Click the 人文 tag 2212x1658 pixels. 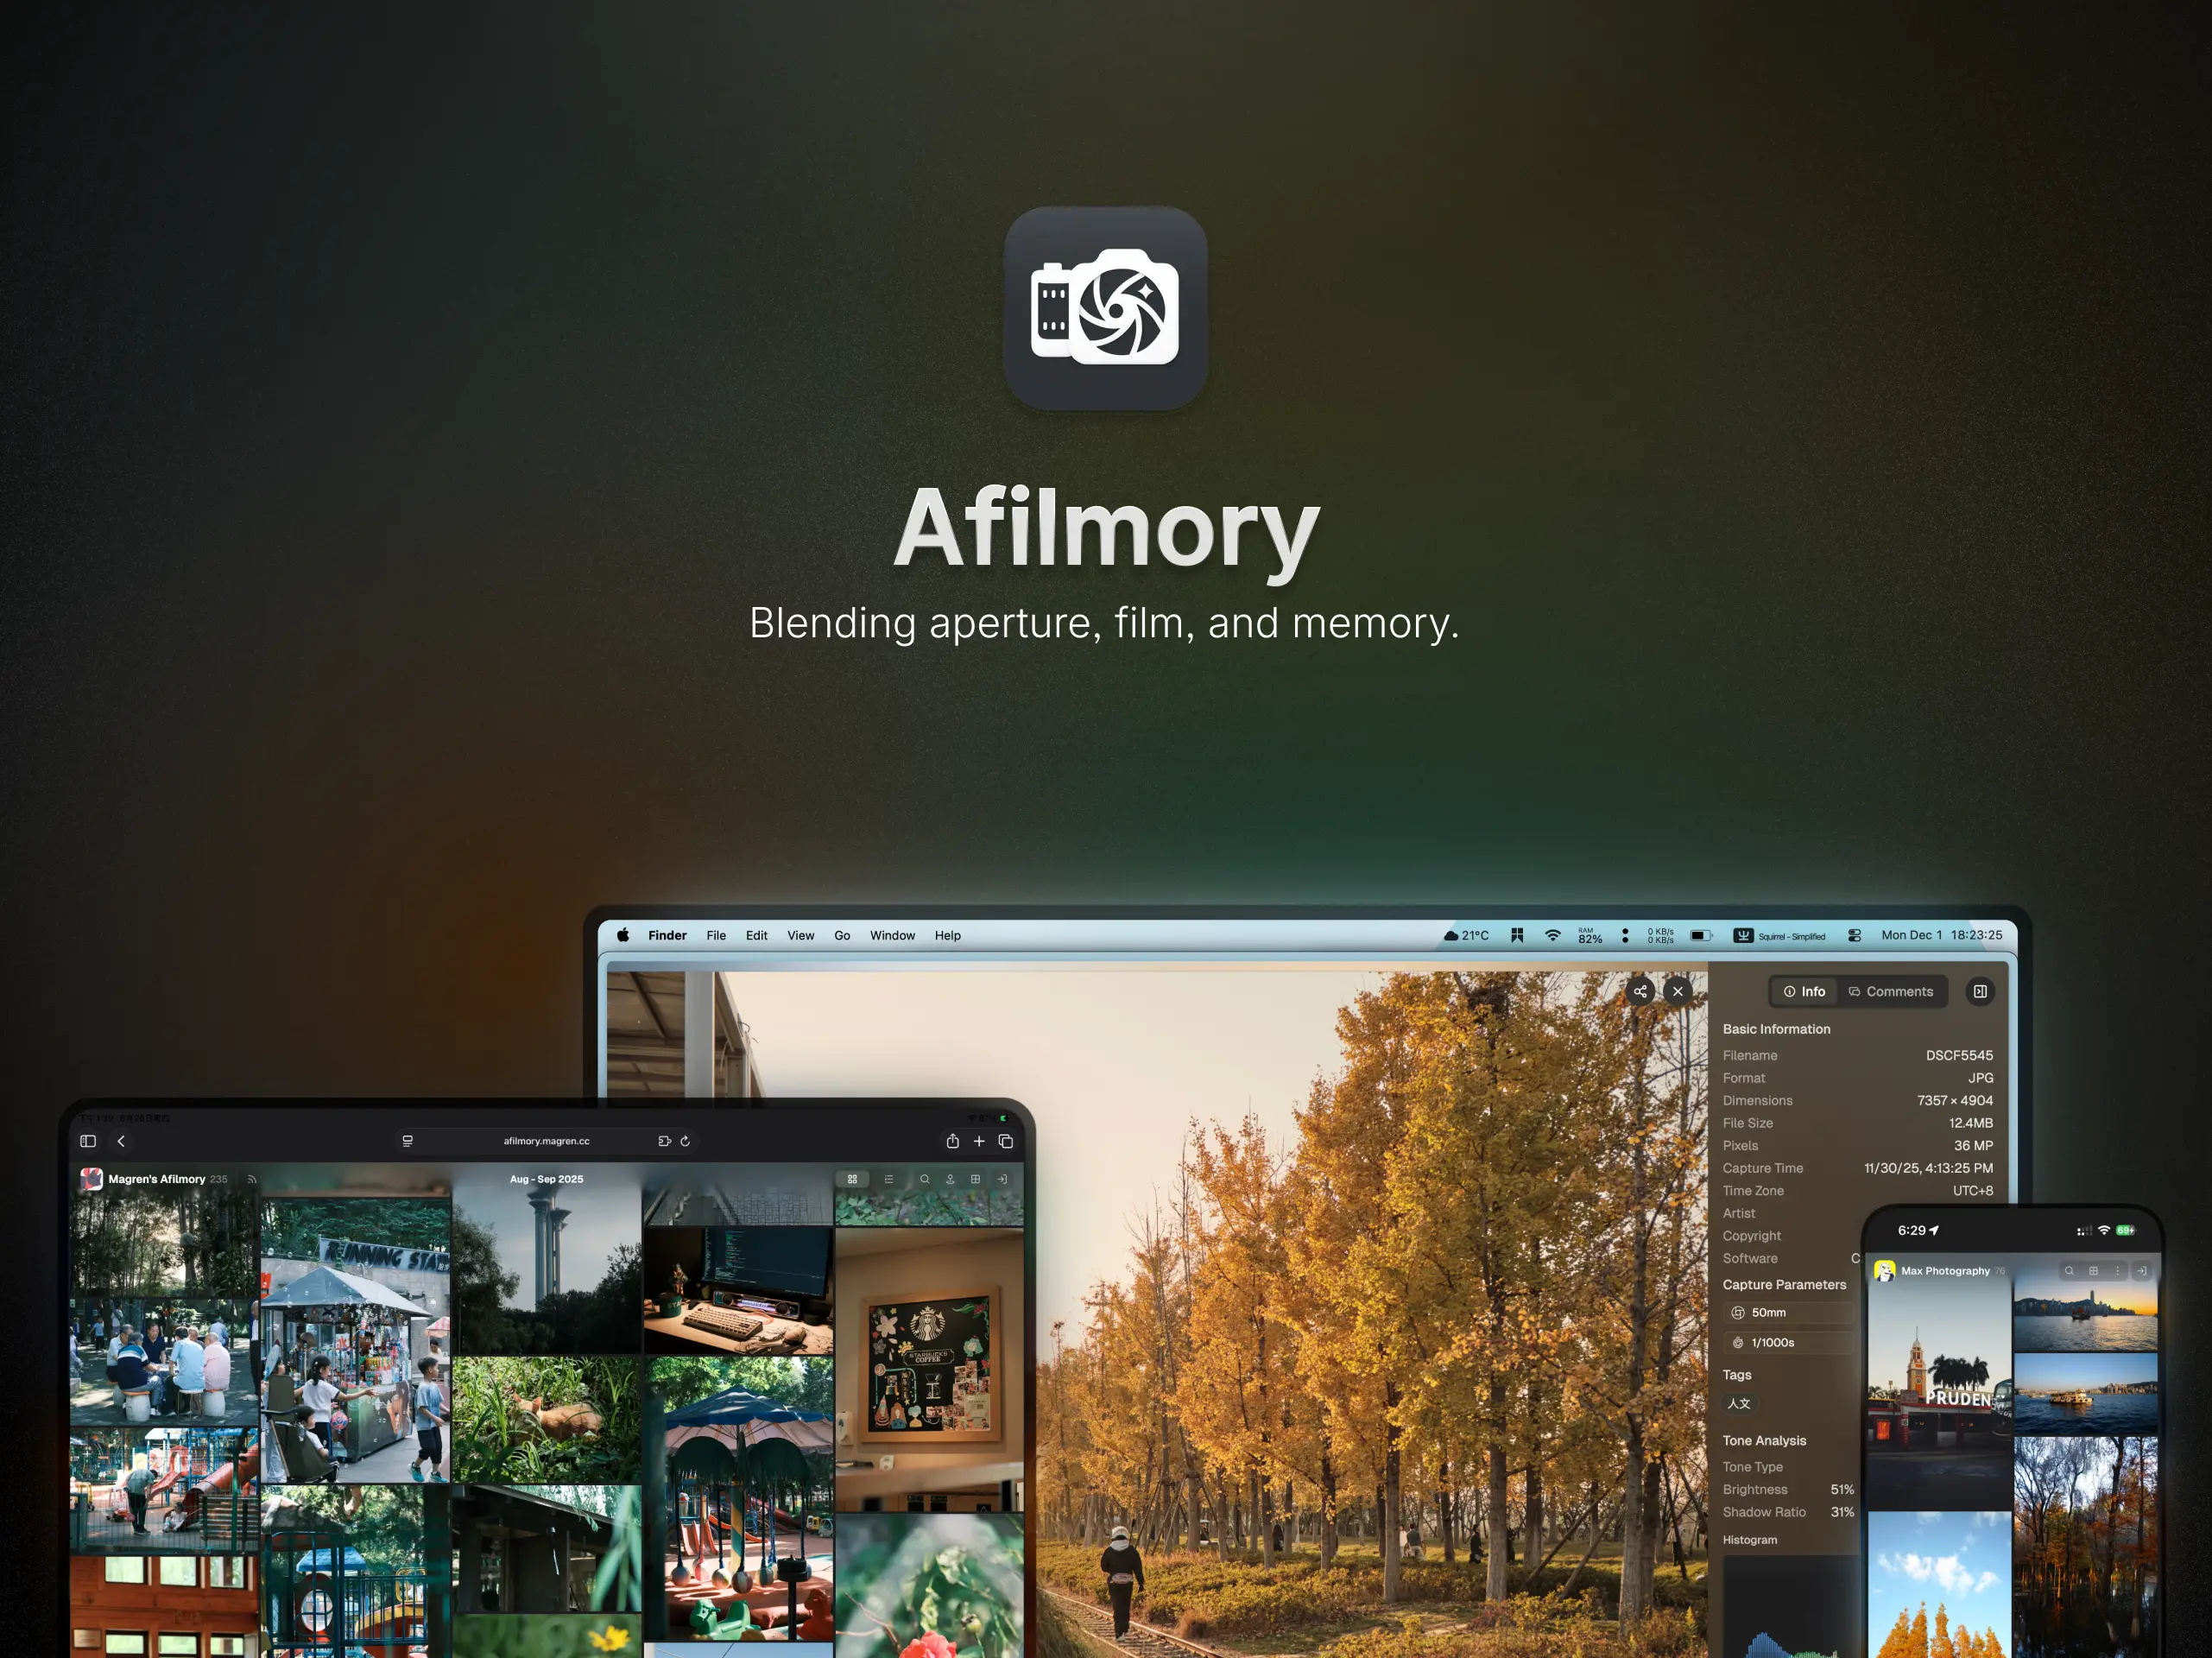[x=1739, y=1403]
